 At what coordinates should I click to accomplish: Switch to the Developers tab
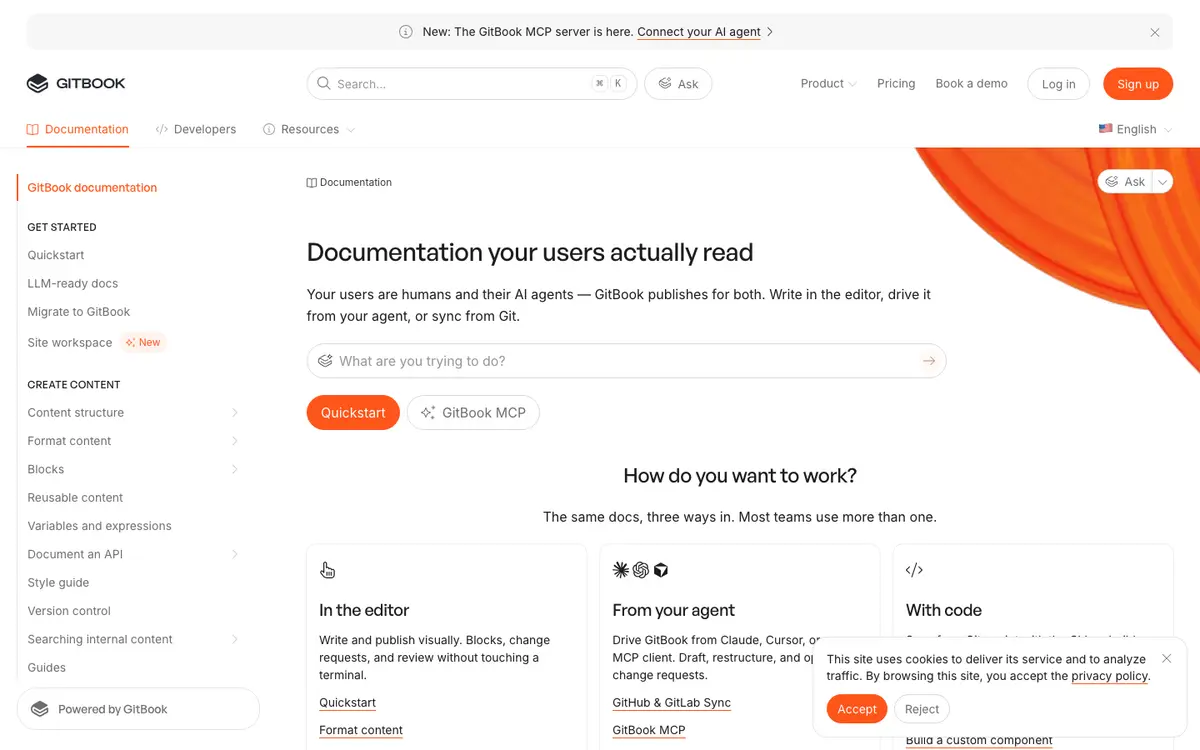pos(196,129)
